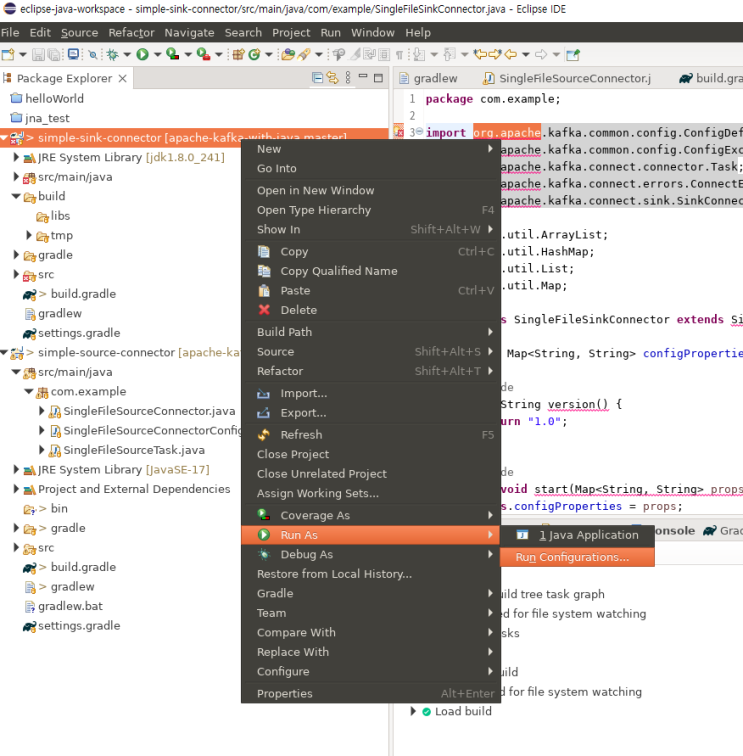The height and width of the screenshot is (756, 743).
Task: Click Collapse All in Package Explorer
Action: (317, 78)
